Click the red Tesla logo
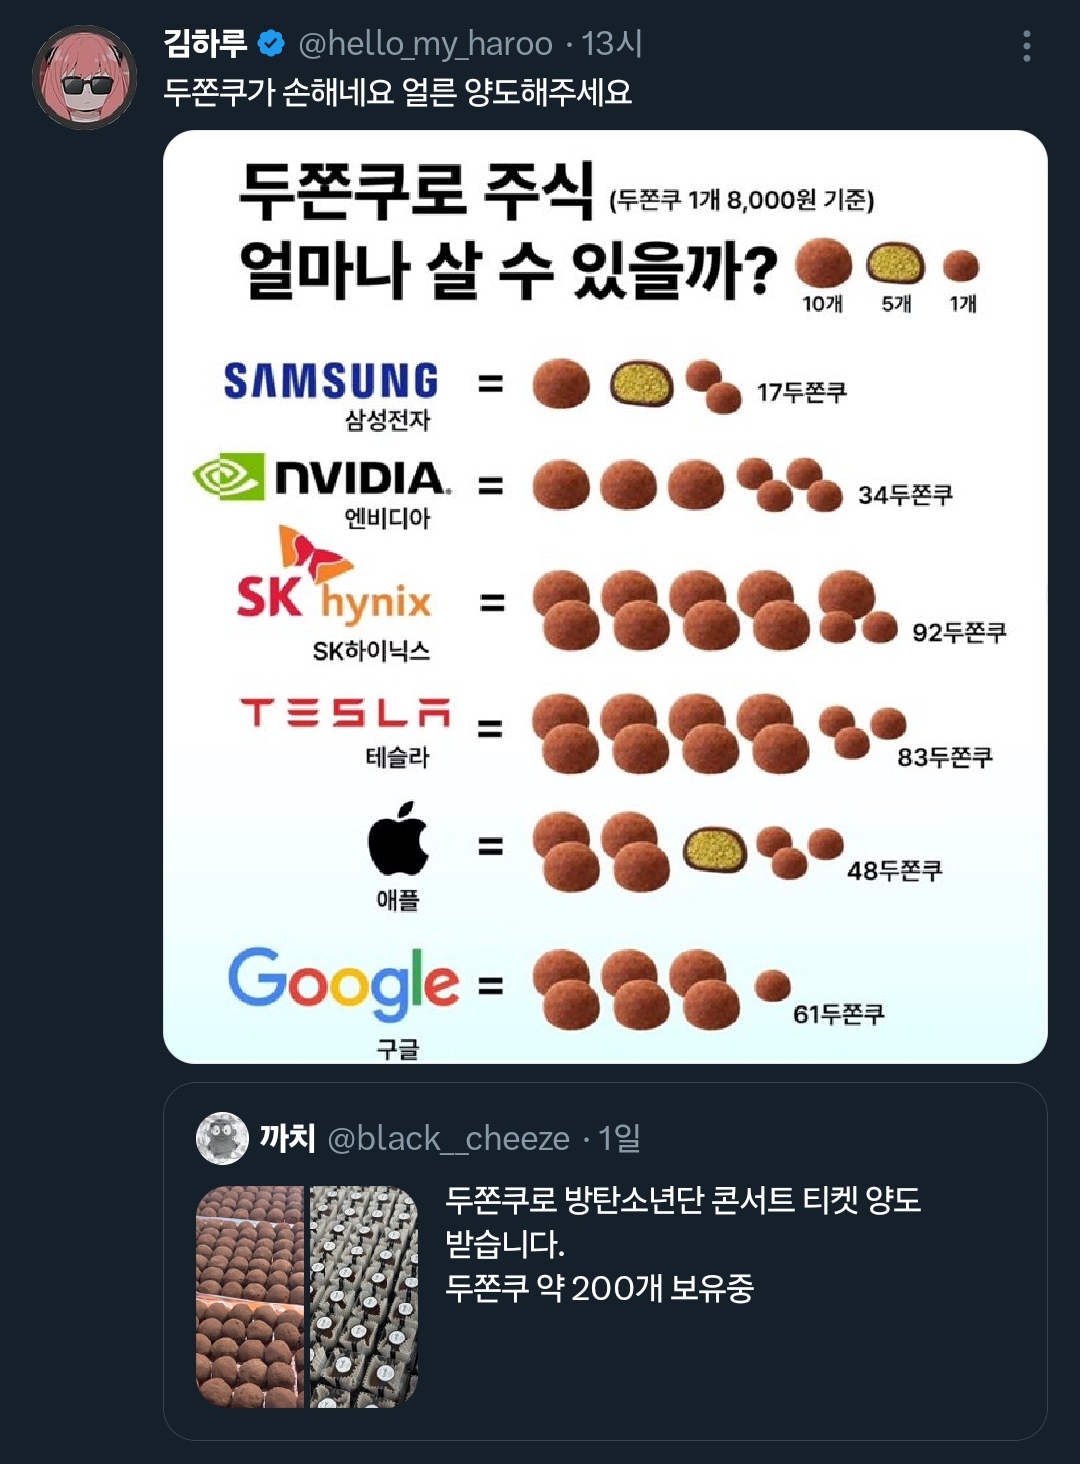The width and height of the screenshot is (1080, 1464). (x=346, y=712)
